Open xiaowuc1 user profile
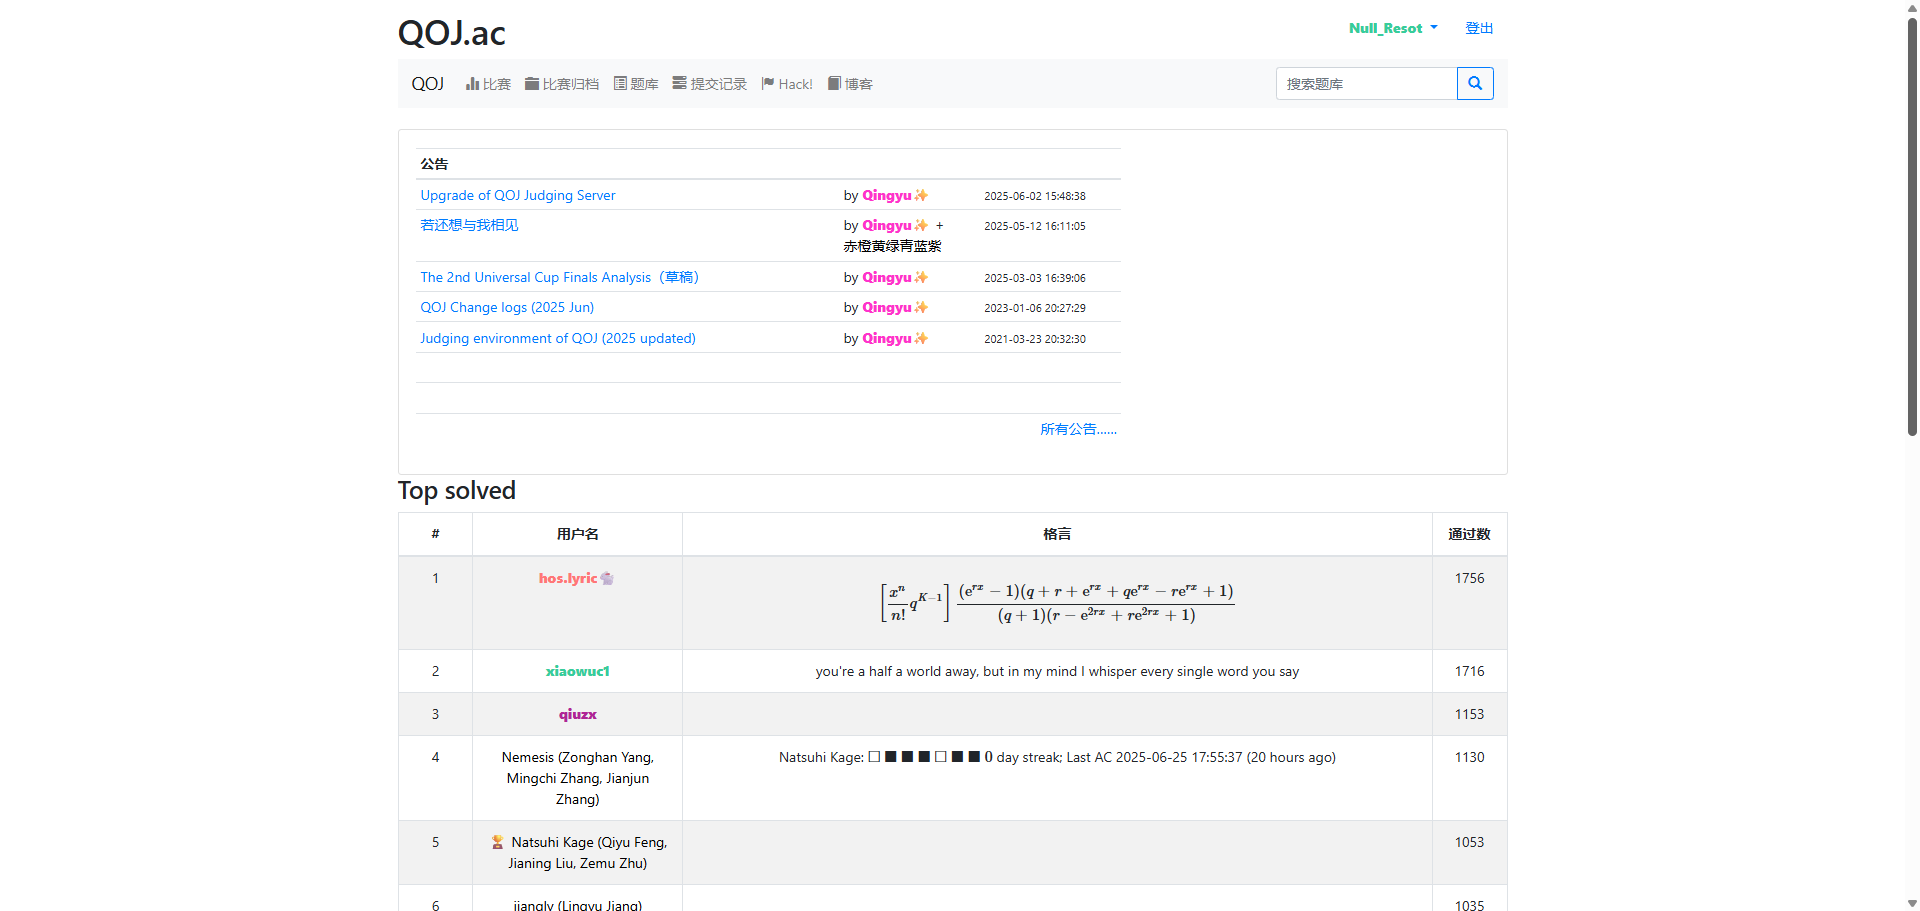 coord(578,671)
